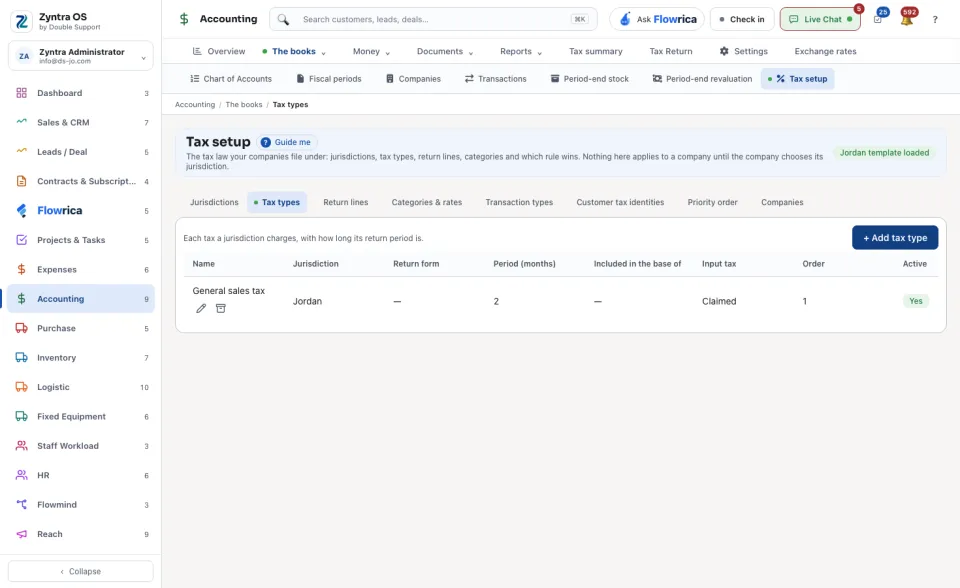Click the Check in button
The width and height of the screenshot is (960, 588).
click(x=742, y=20)
